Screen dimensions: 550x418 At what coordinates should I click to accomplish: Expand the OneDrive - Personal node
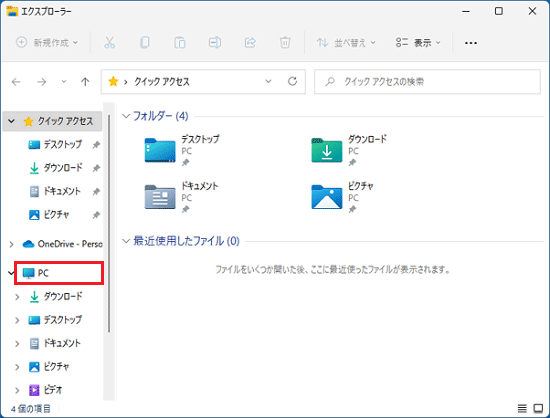(12, 244)
